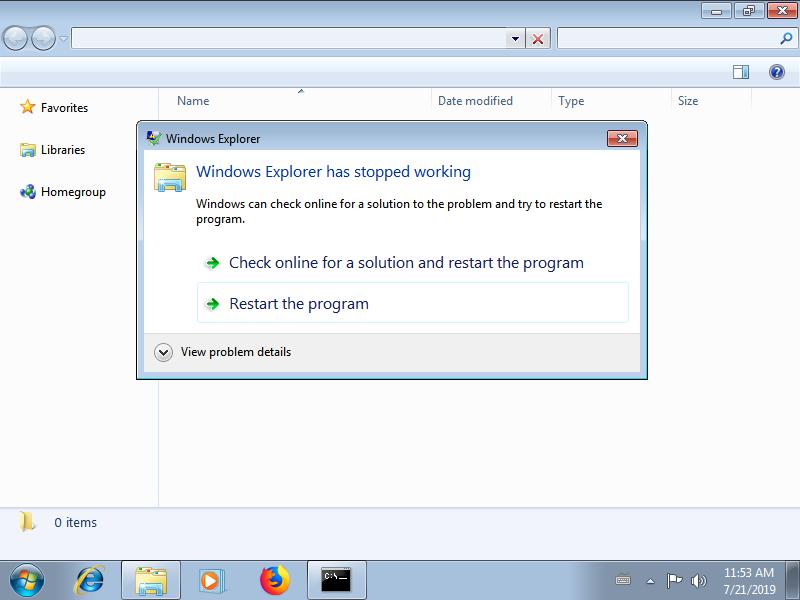
Task: Click the search magnifier icon
Action: pos(786,38)
